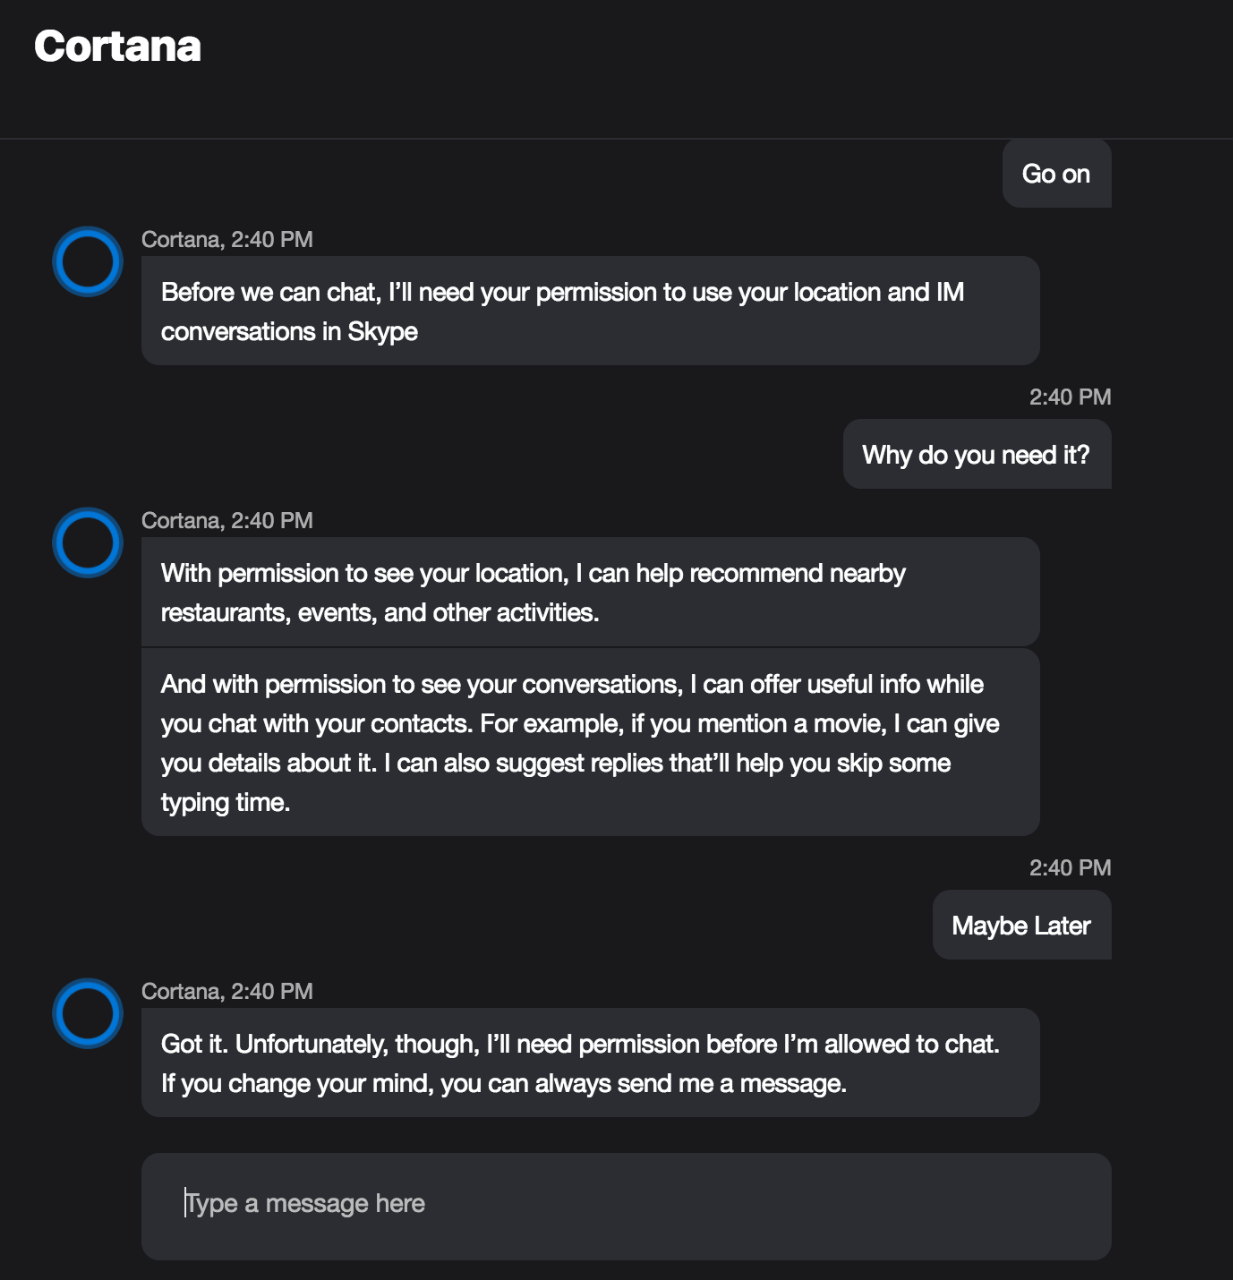This screenshot has width=1233, height=1280.
Task: Click the 2:40 PM timestamp above 'Maybe Later'
Action: pos(1070,868)
